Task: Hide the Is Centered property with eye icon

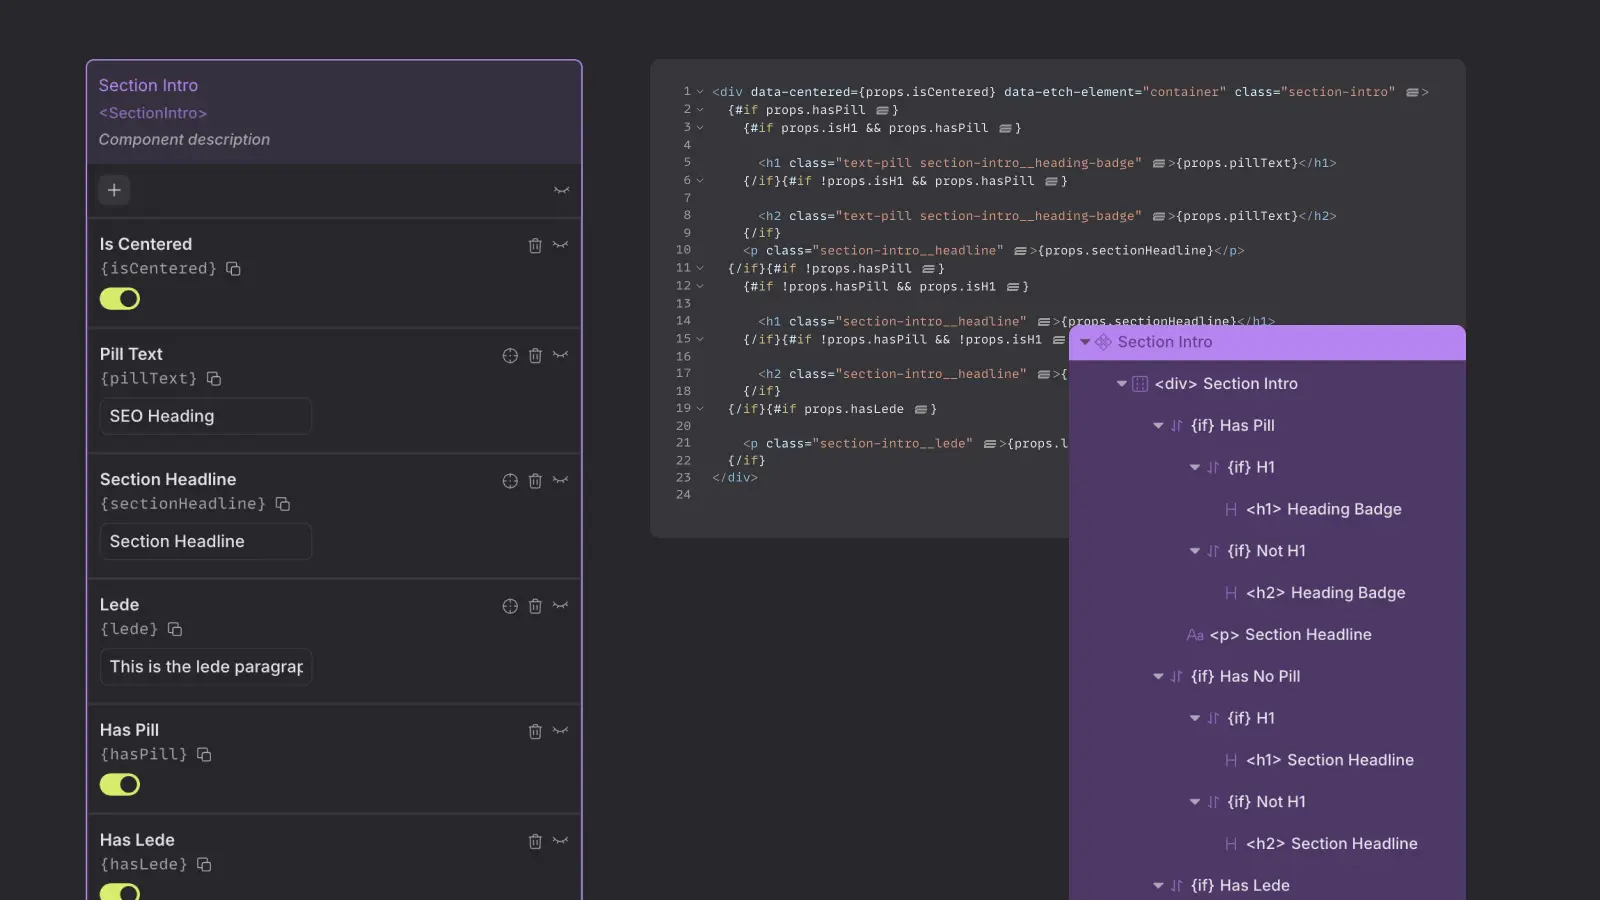Action: click(x=560, y=245)
